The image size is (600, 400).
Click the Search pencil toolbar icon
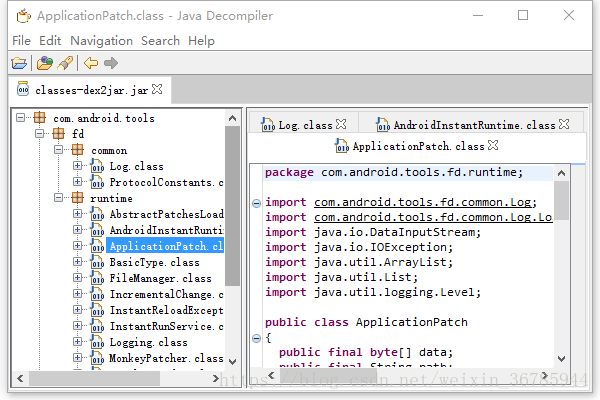(x=65, y=63)
